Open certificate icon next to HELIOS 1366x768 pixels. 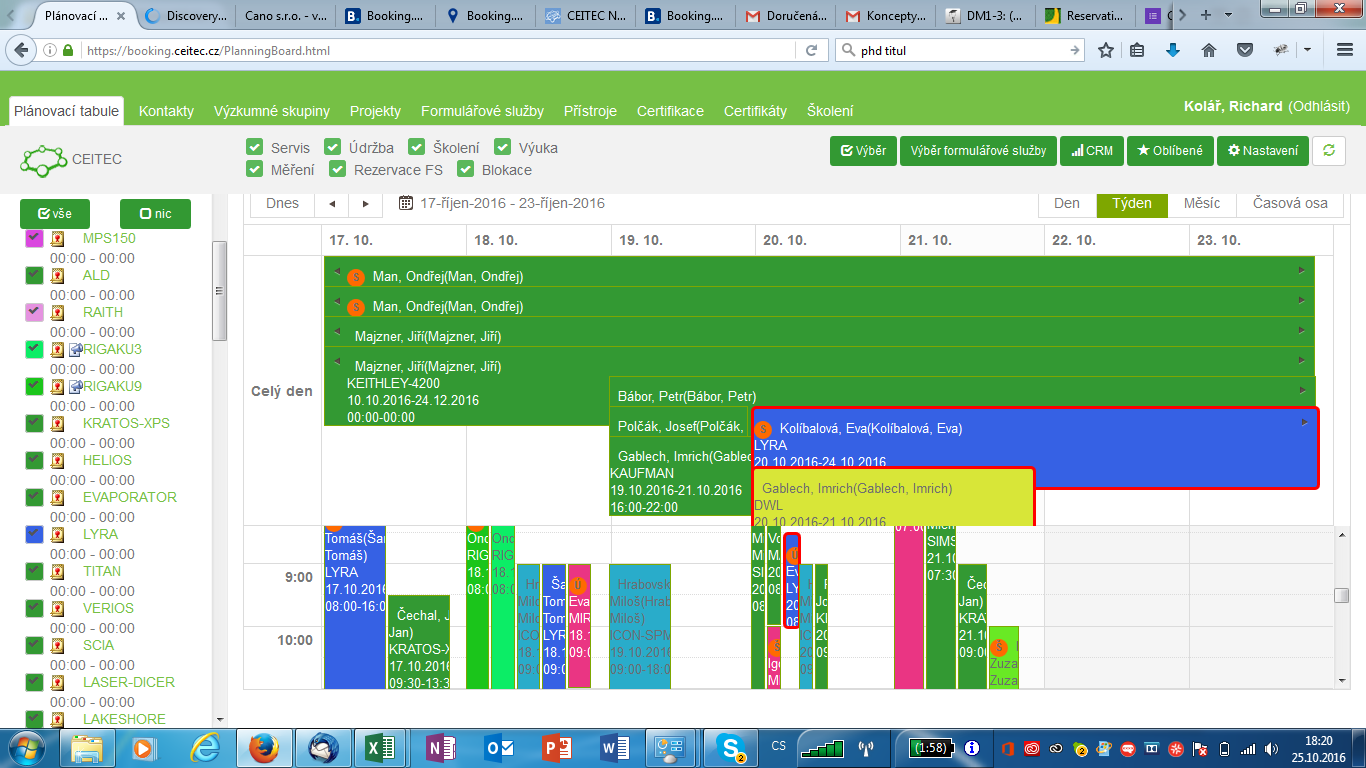coord(57,461)
